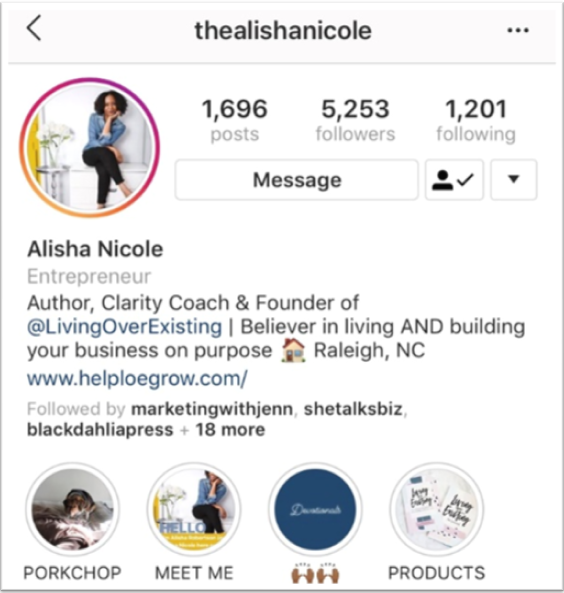Viewport: 564px width, 593px height.
Task: Toggle the following status person-check button
Action: [x=454, y=180]
